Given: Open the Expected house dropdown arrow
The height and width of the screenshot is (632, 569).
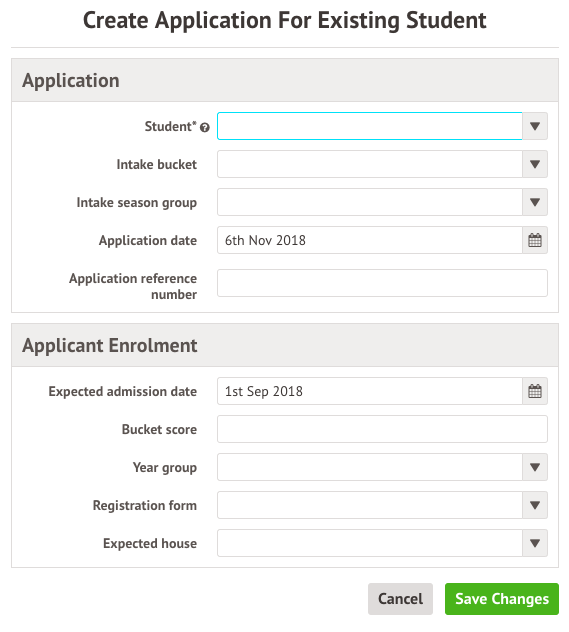Looking at the screenshot, I should pos(535,543).
